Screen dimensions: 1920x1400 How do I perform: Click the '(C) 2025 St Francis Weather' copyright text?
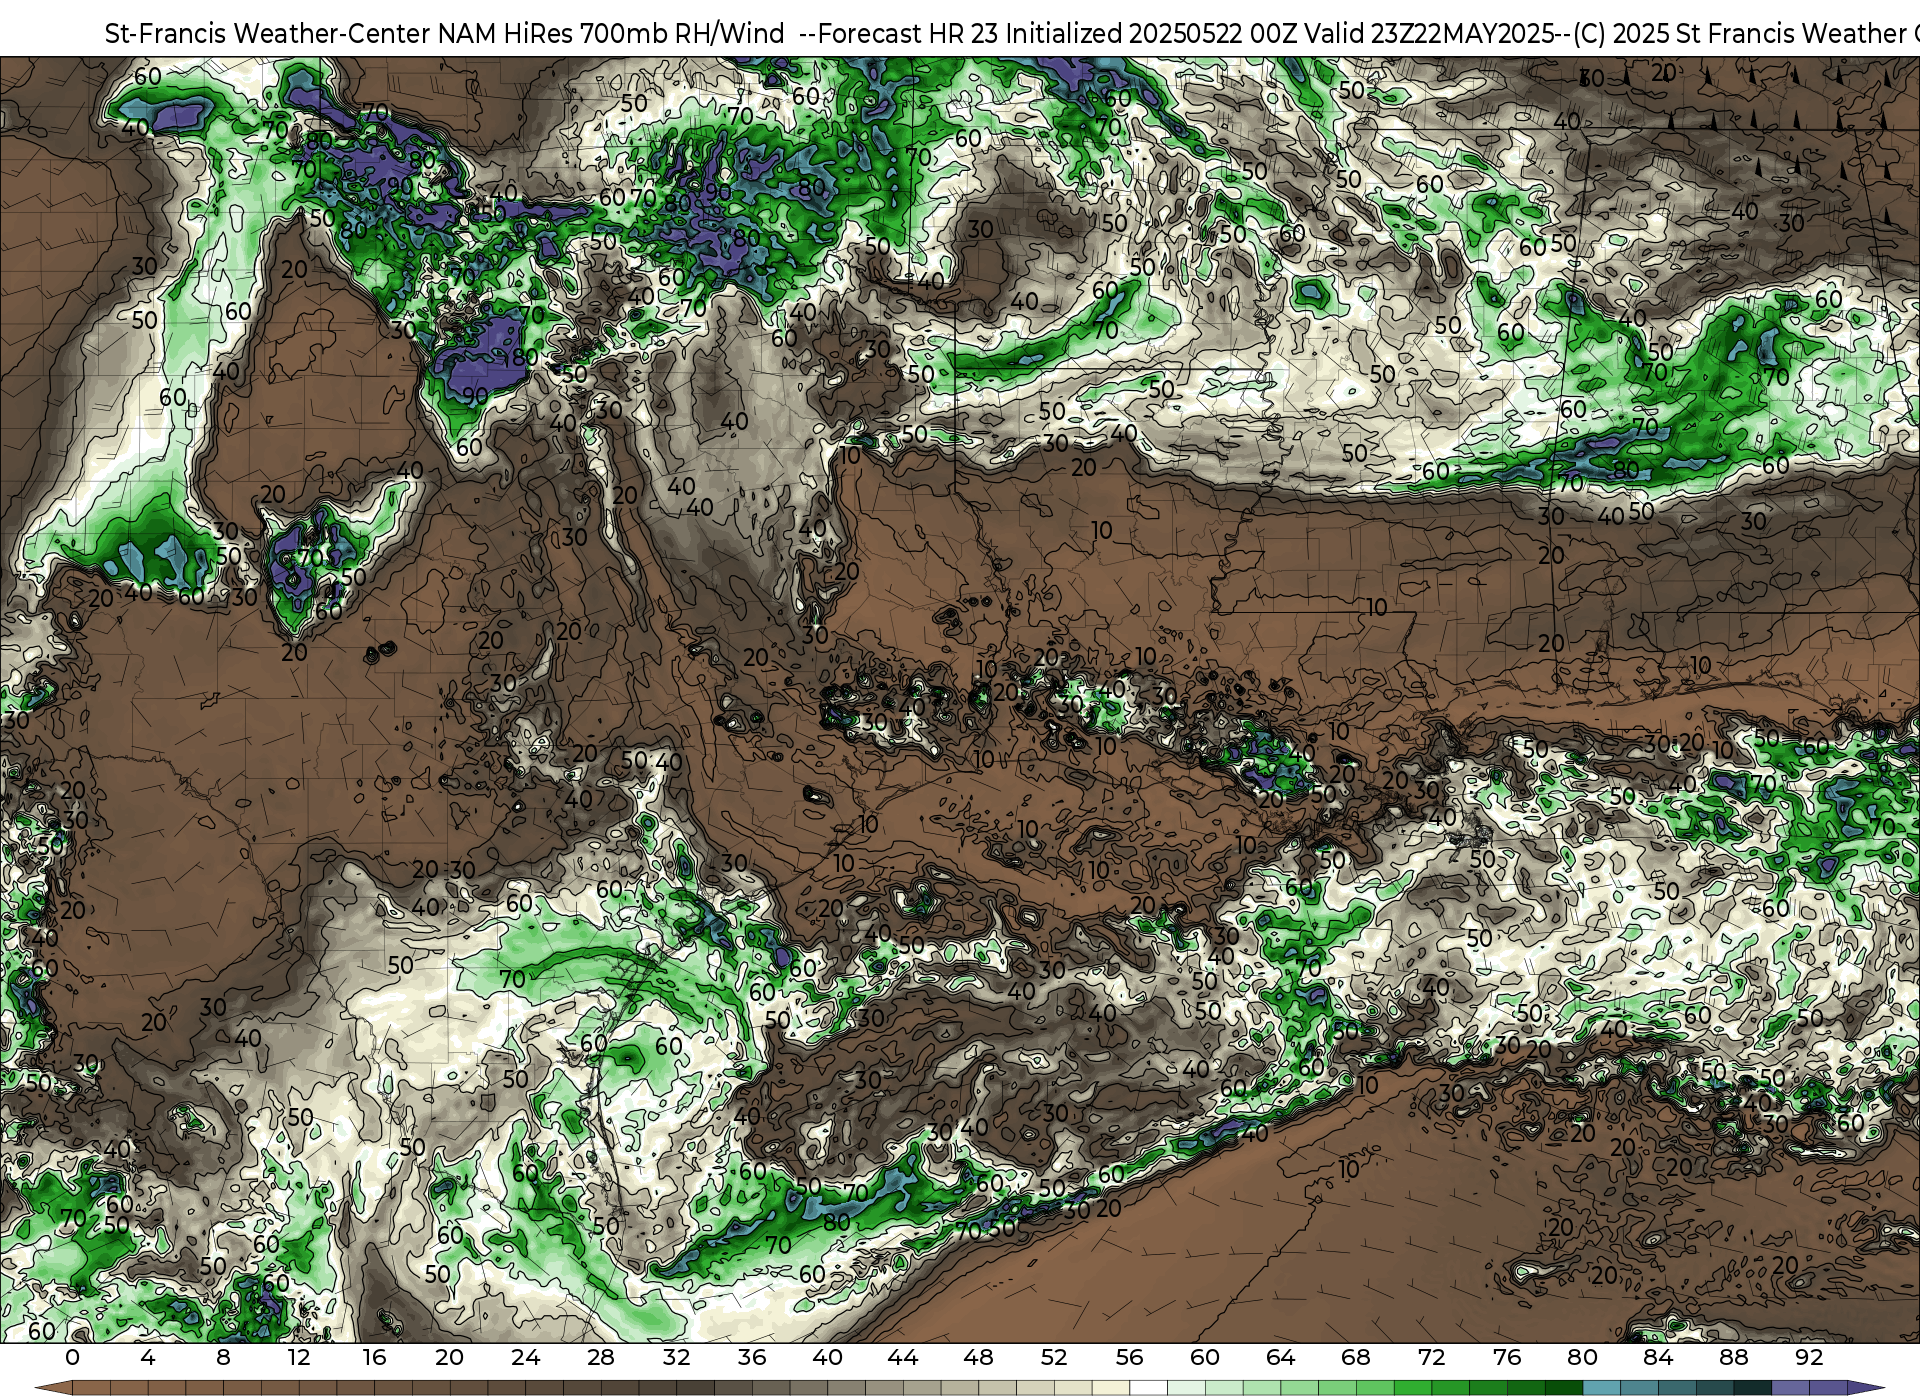(1740, 34)
